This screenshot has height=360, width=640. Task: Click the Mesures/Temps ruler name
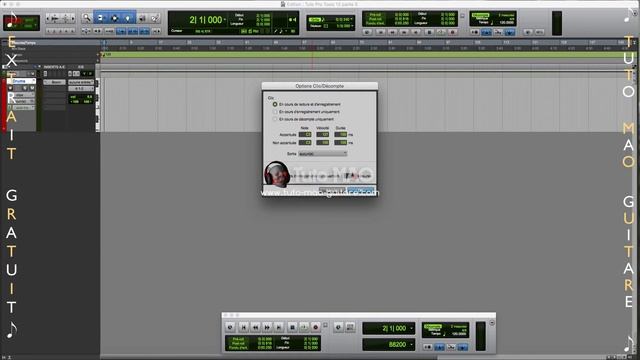click(x=25, y=43)
